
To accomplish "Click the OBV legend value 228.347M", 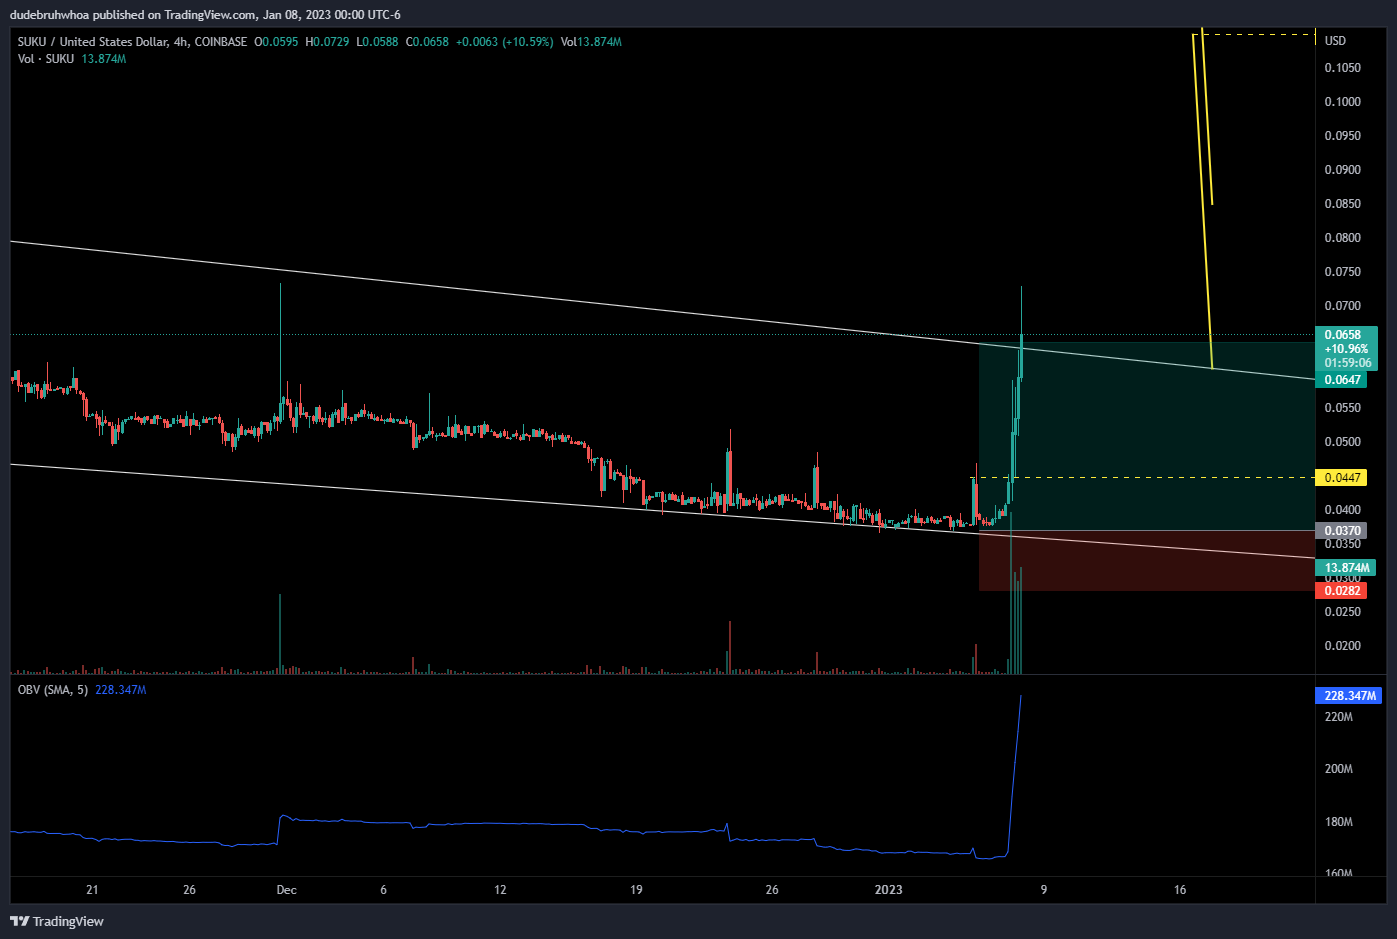I will pyautogui.click(x=120, y=690).
